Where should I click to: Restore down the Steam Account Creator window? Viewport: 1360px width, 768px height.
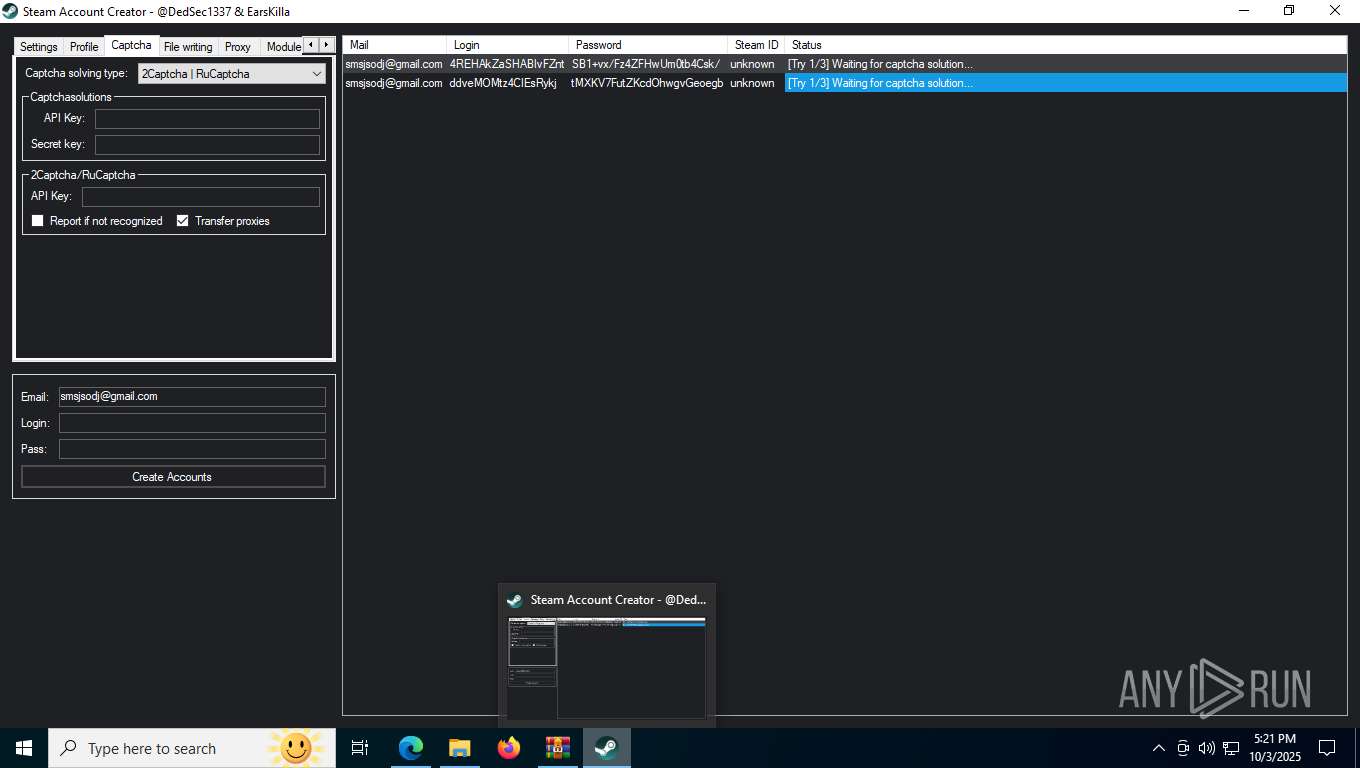(x=1289, y=11)
